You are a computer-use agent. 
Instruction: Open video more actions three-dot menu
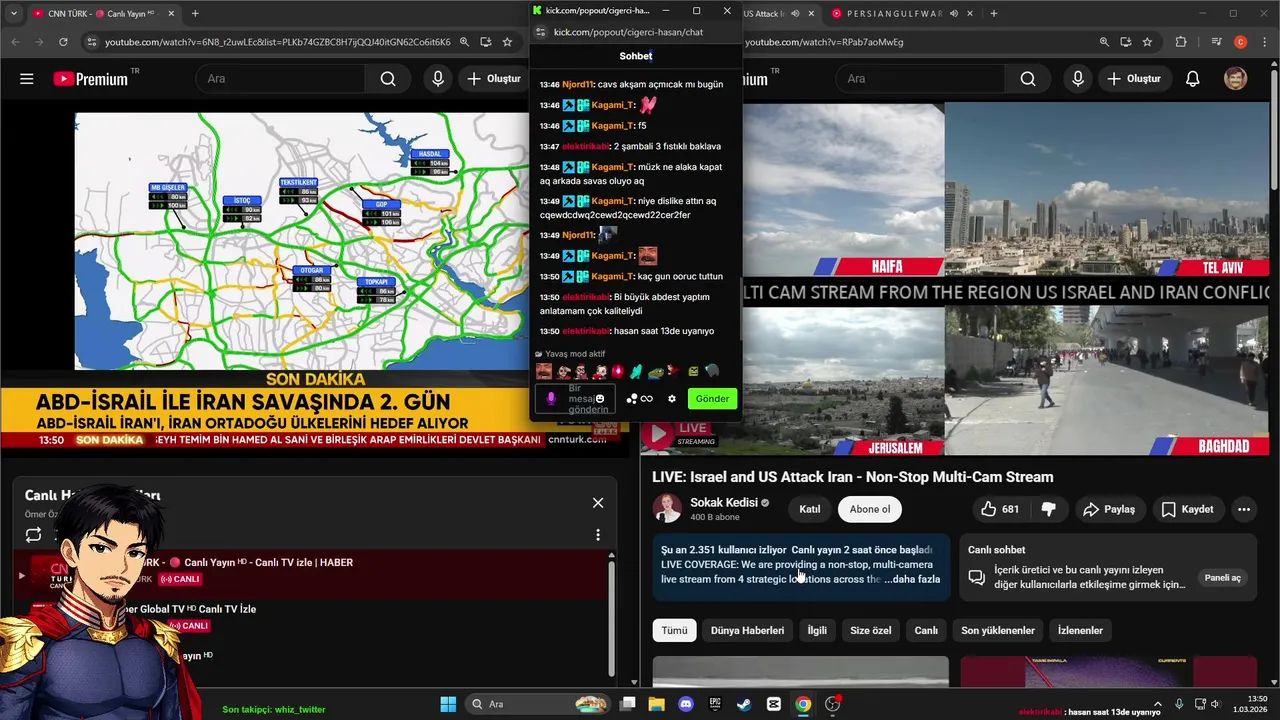point(1244,509)
